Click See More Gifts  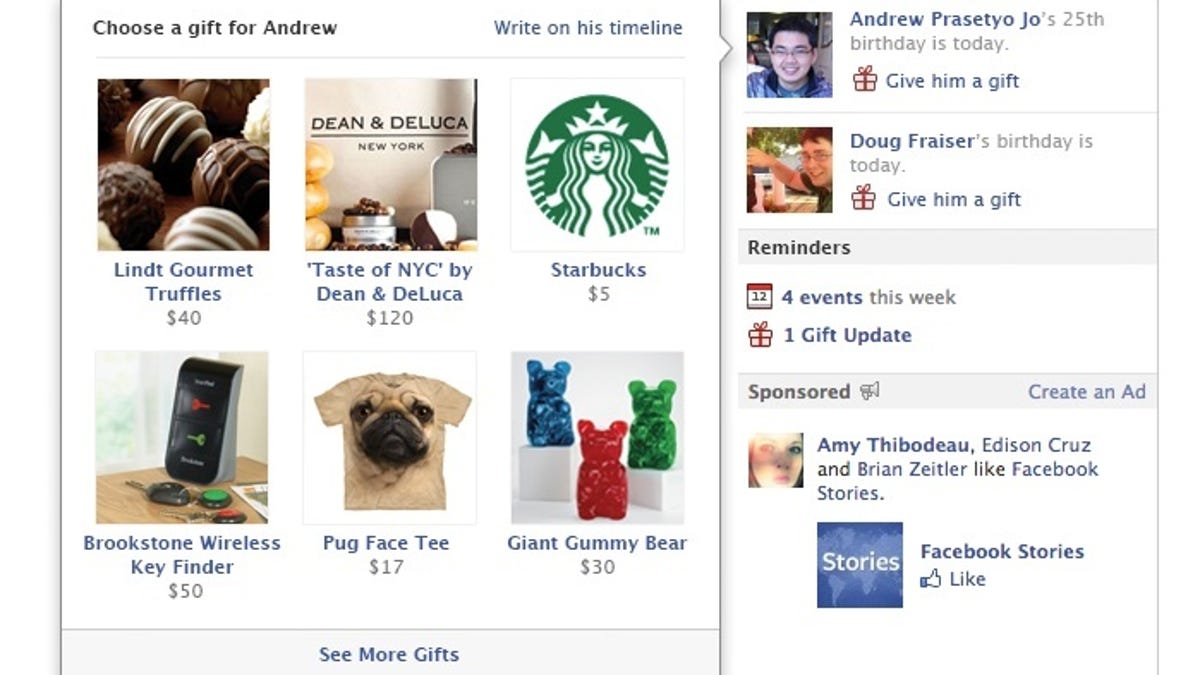pos(389,655)
